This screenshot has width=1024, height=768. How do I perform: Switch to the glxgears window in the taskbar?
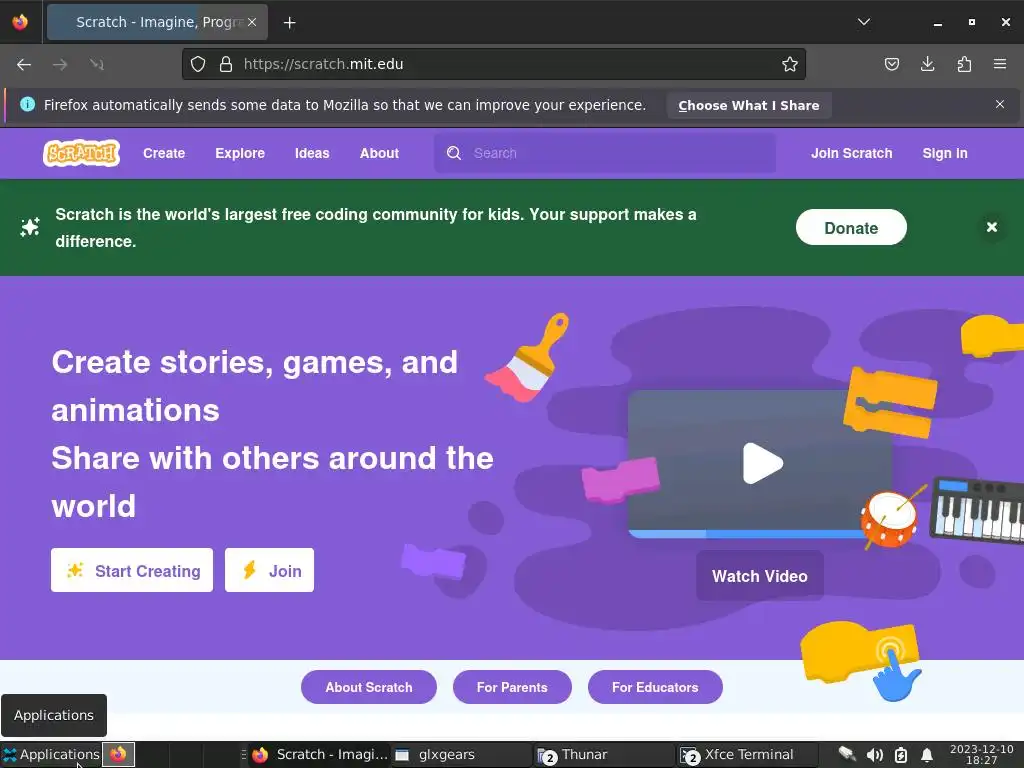[x=462, y=754]
